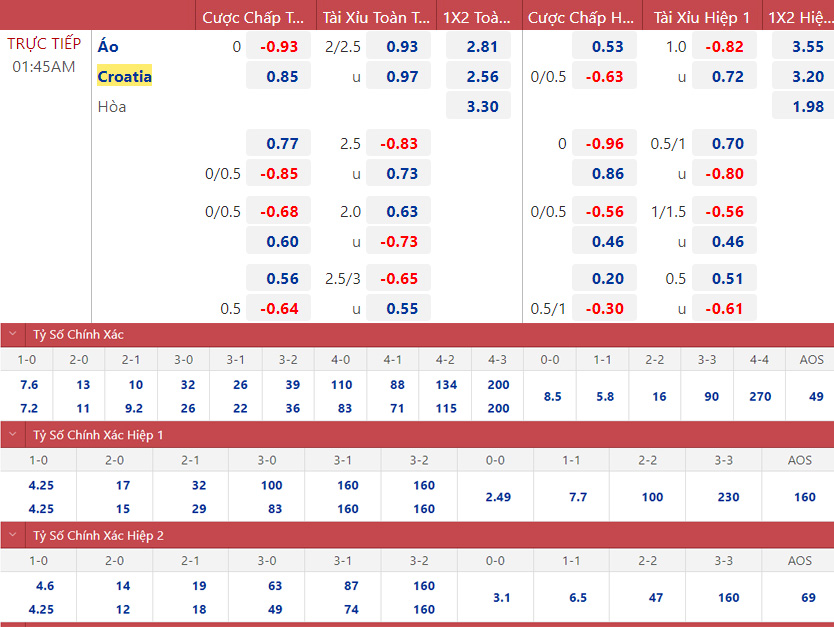Open the Áo team link
834x627 pixels.
(x=108, y=47)
